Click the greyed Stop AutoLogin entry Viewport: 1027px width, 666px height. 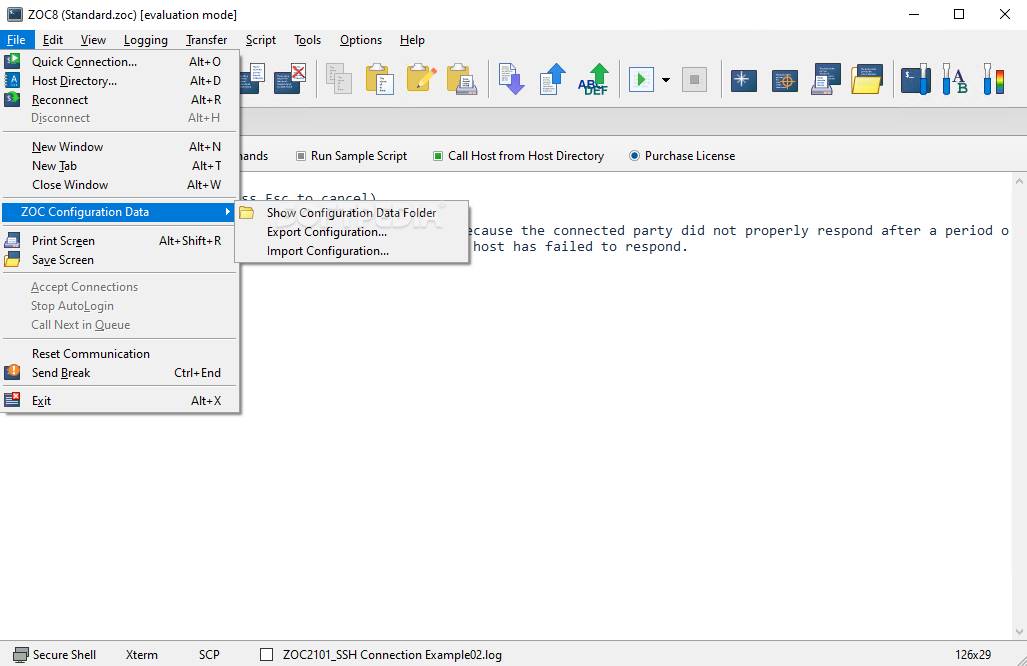[x=119, y=306]
